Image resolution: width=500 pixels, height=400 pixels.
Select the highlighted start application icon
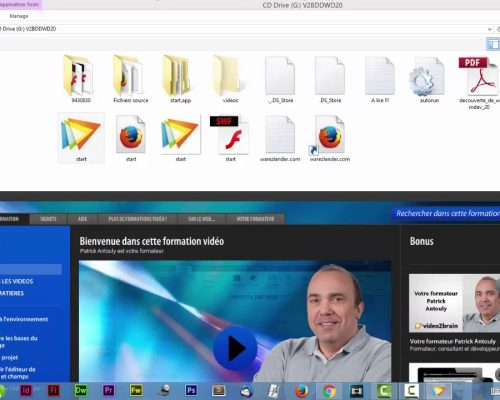[81, 138]
